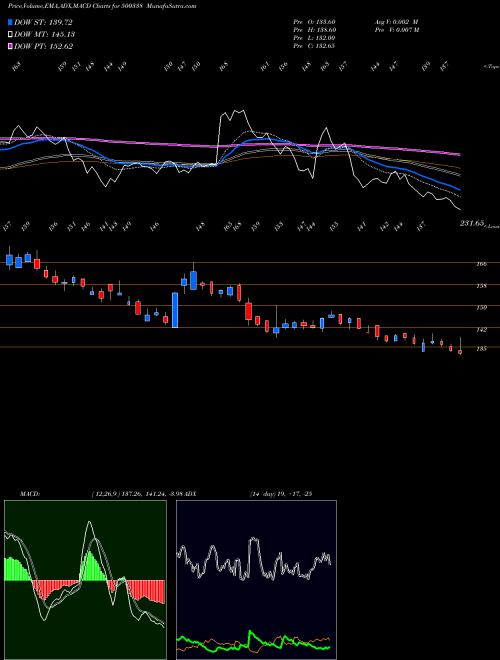Click the 'Pre L: 132.00' value
The width and height of the screenshot is (500, 660).
(314, 38)
